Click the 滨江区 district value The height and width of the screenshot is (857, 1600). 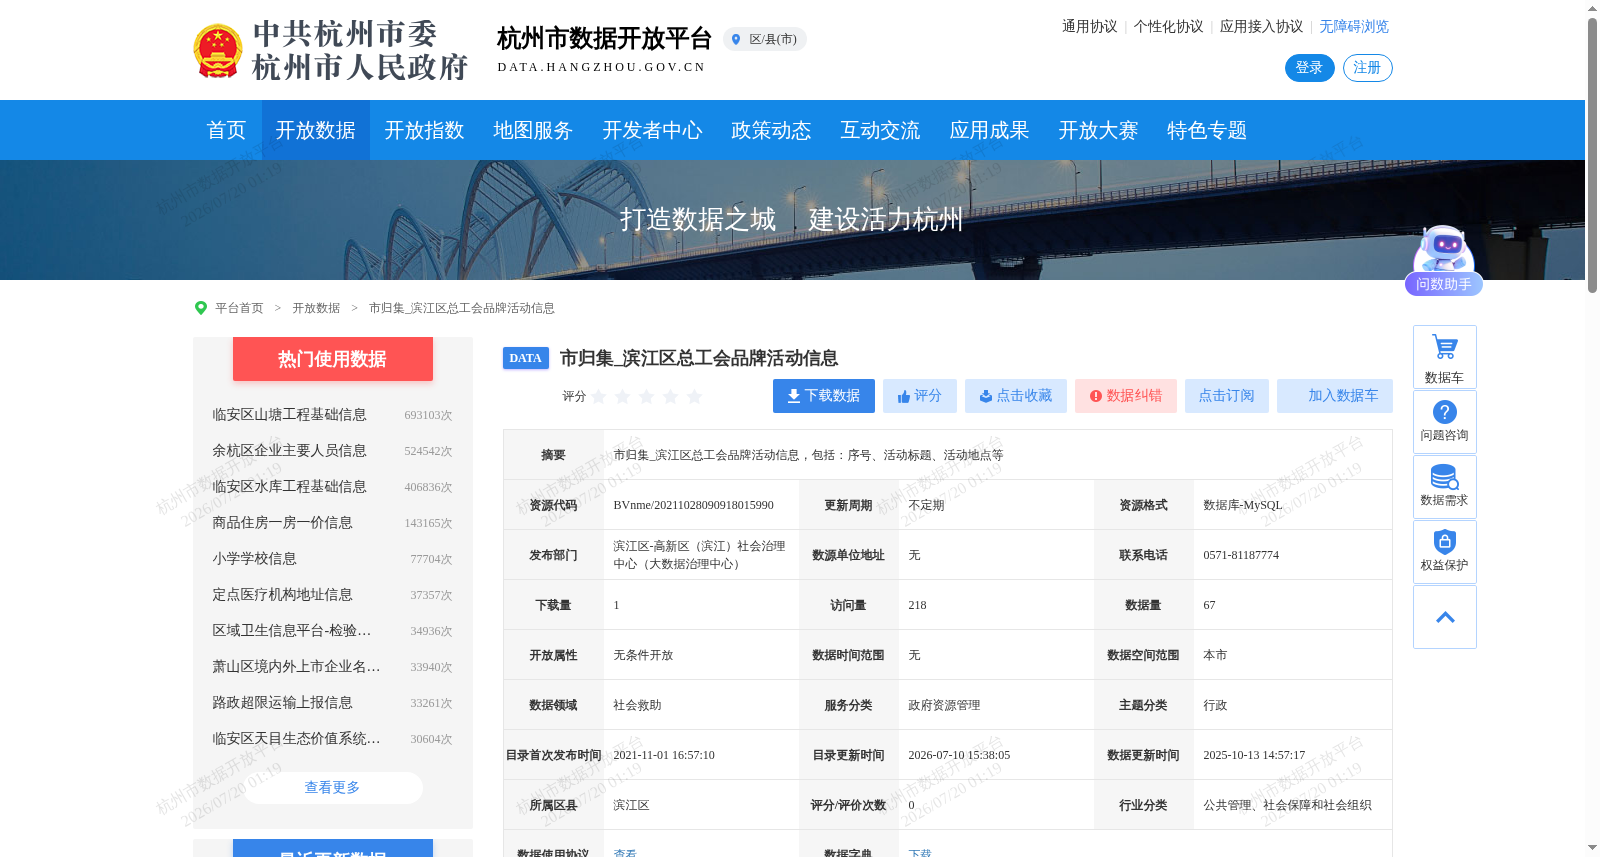click(631, 805)
